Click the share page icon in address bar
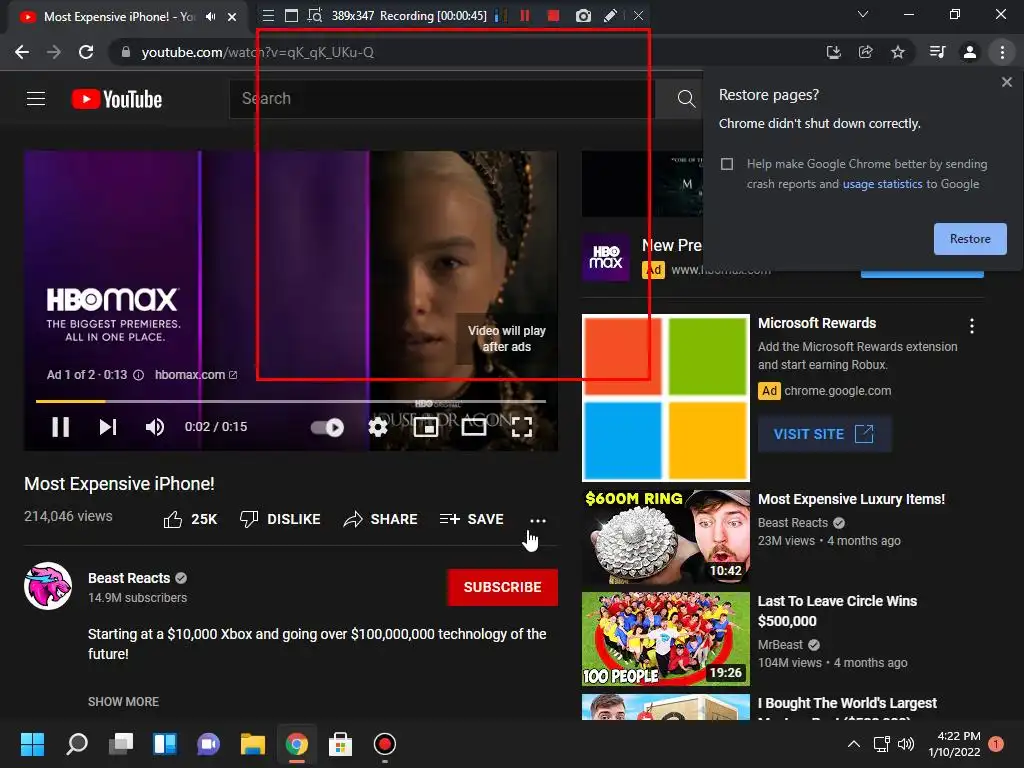Viewport: 1024px width, 768px height. [x=865, y=52]
